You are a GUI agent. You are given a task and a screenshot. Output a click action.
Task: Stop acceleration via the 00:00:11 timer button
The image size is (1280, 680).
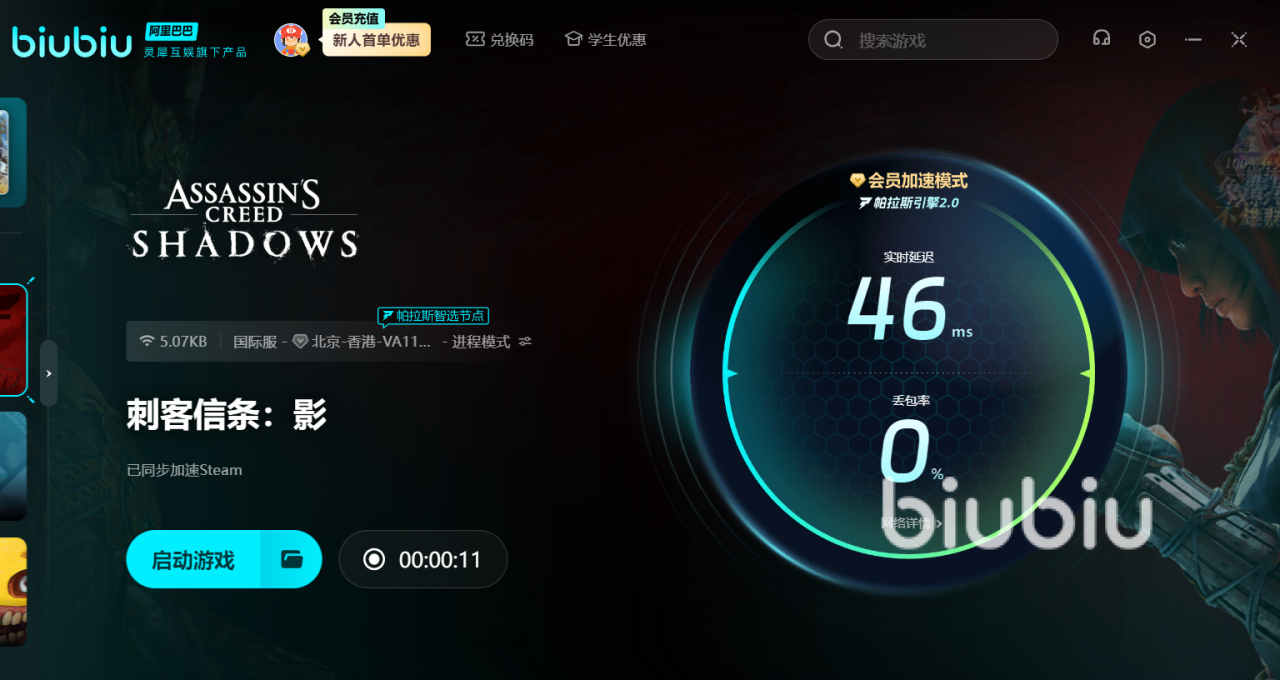point(423,559)
